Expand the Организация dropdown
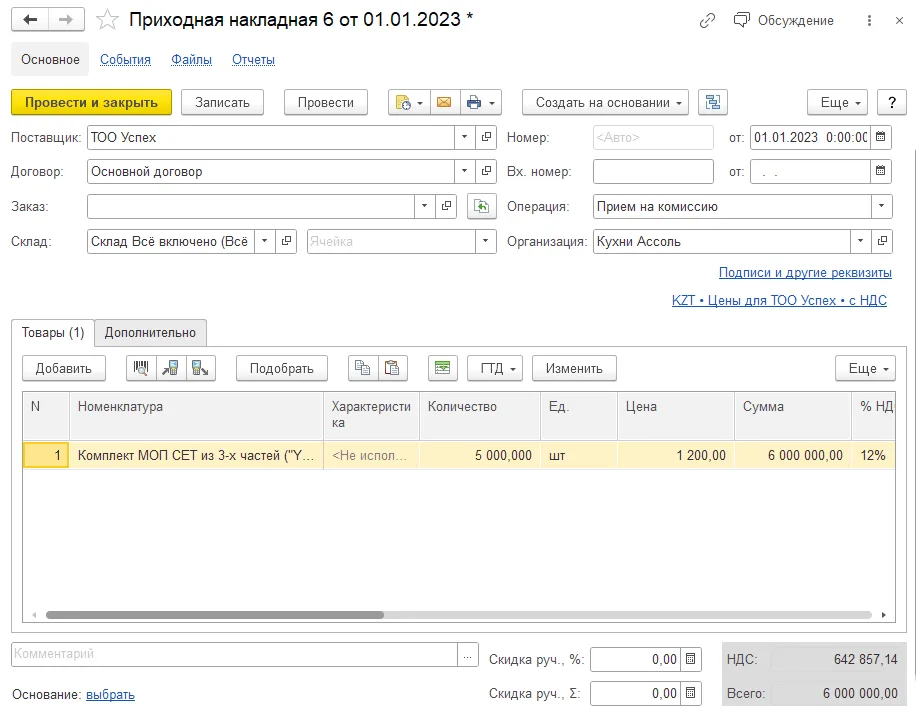The height and width of the screenshot is (713, 916). pos(860,241)
